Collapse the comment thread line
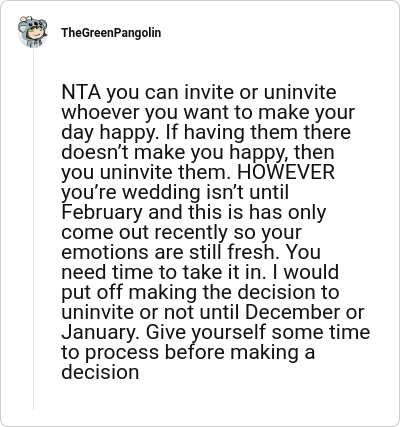The width and height of the screenshot is (400, 427). click(x=33, y=230)
